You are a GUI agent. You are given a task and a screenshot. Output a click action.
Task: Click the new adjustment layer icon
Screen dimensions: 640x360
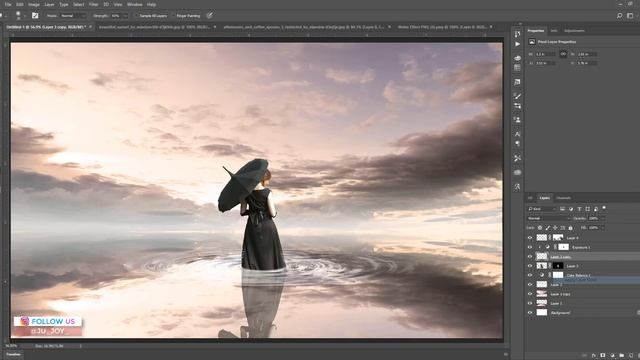tap(612, 356)
